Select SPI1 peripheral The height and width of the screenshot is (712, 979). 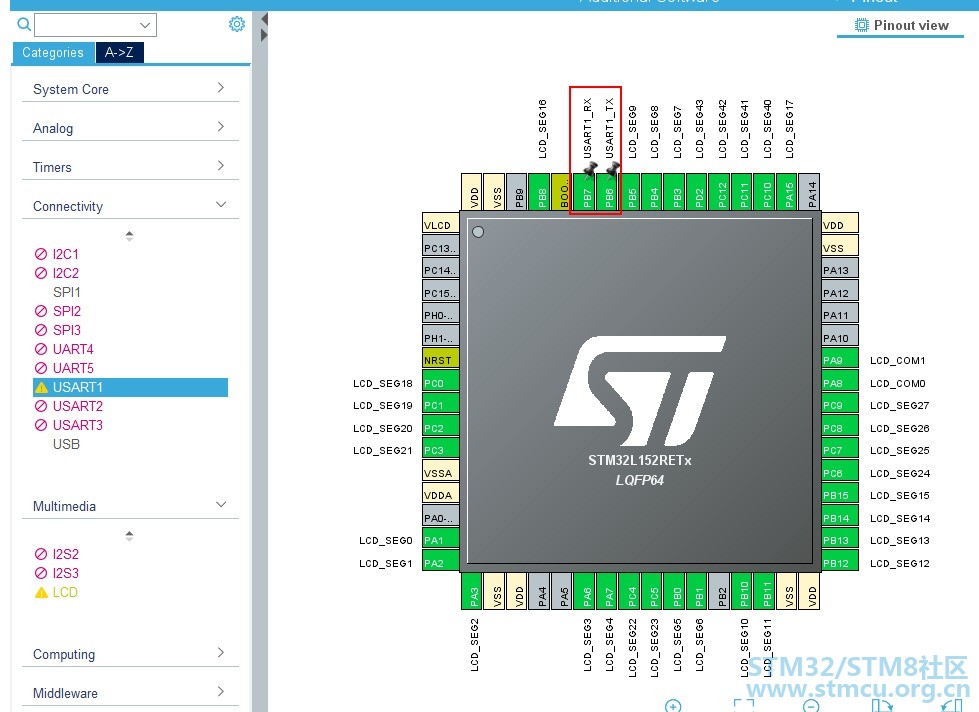pos(66,292)
